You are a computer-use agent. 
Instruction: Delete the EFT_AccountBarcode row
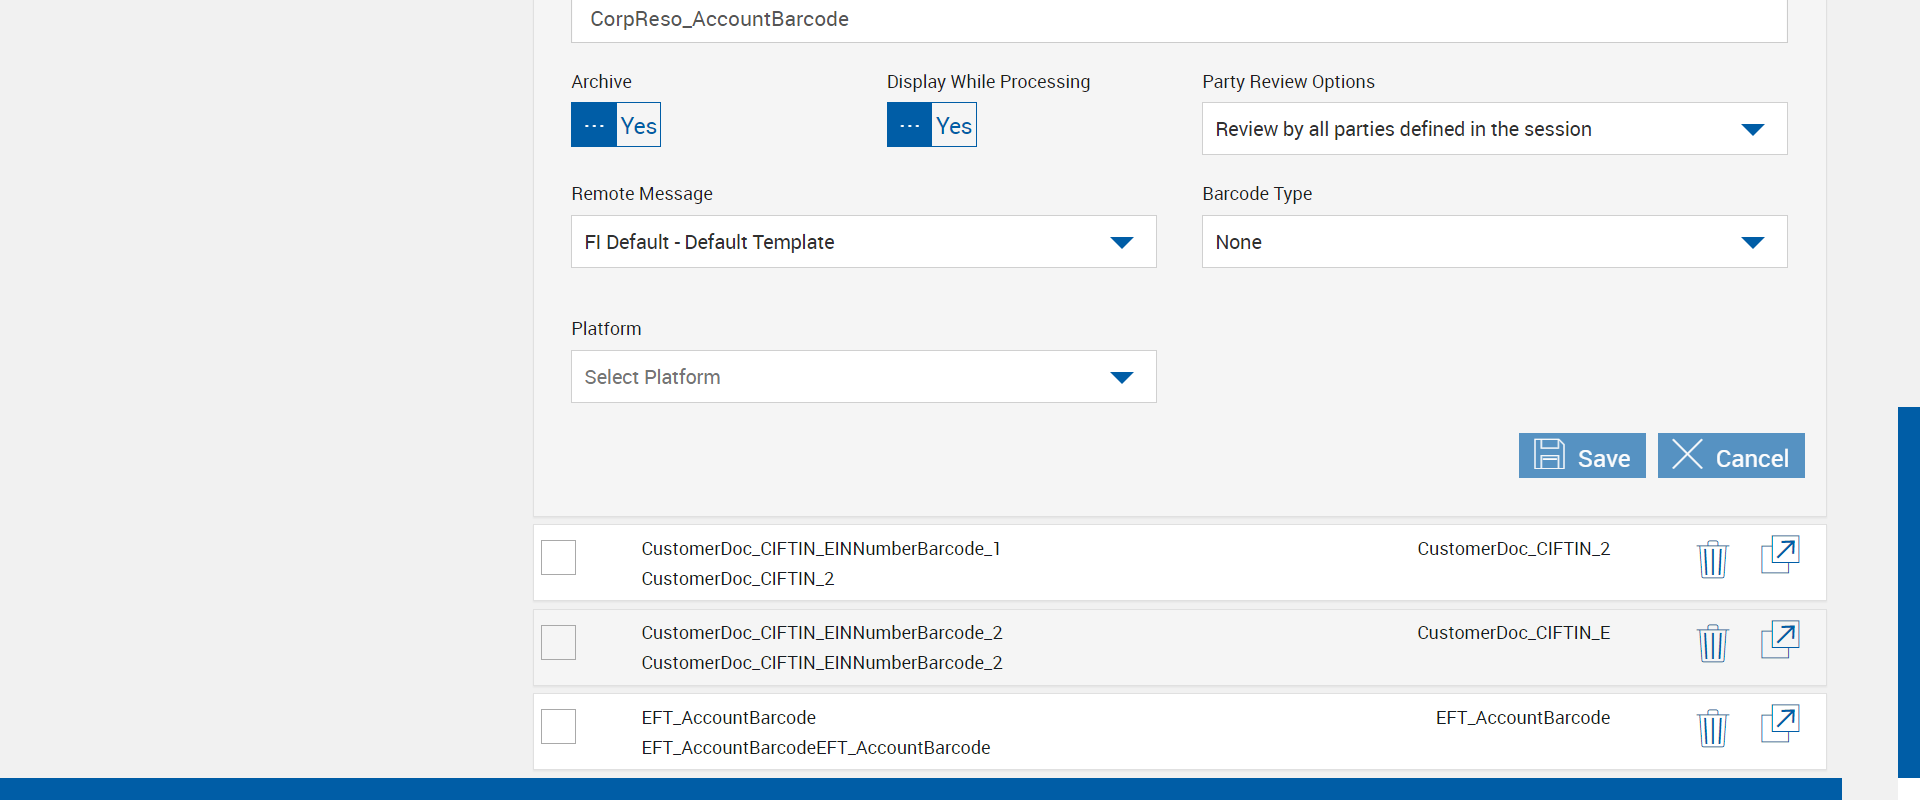point(1712,728)
